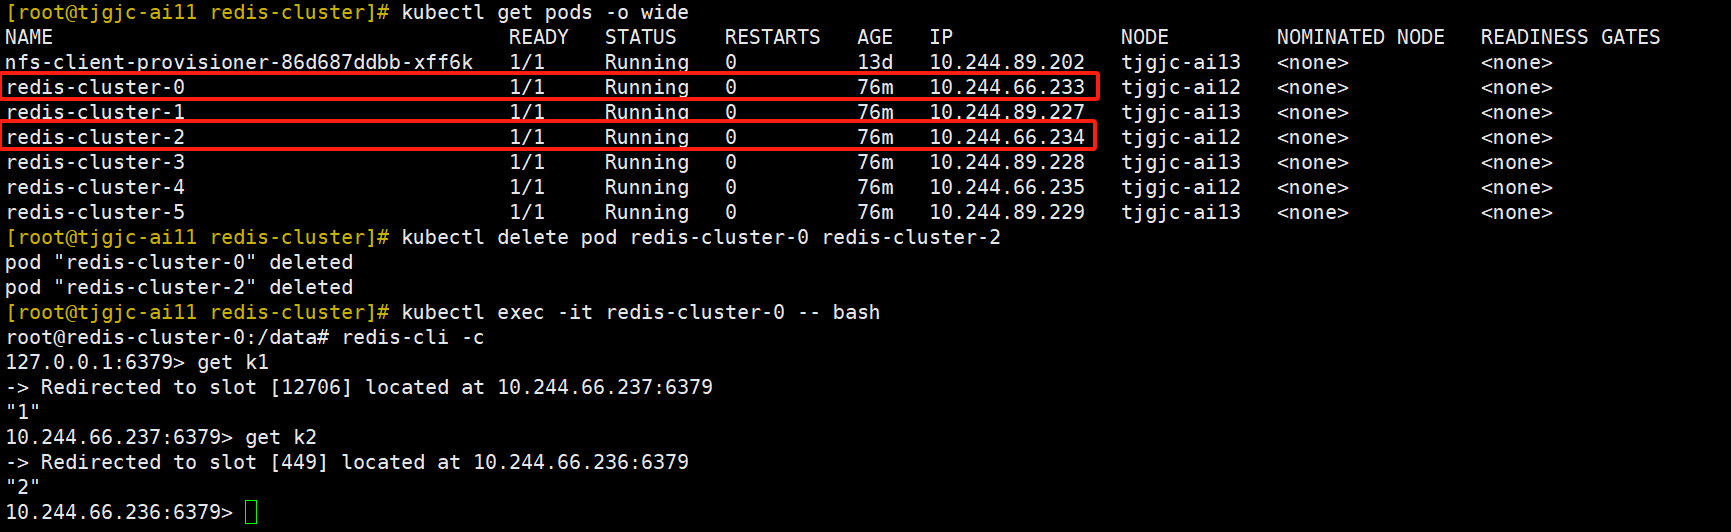Click the AGE column header

tap(875, 37)
